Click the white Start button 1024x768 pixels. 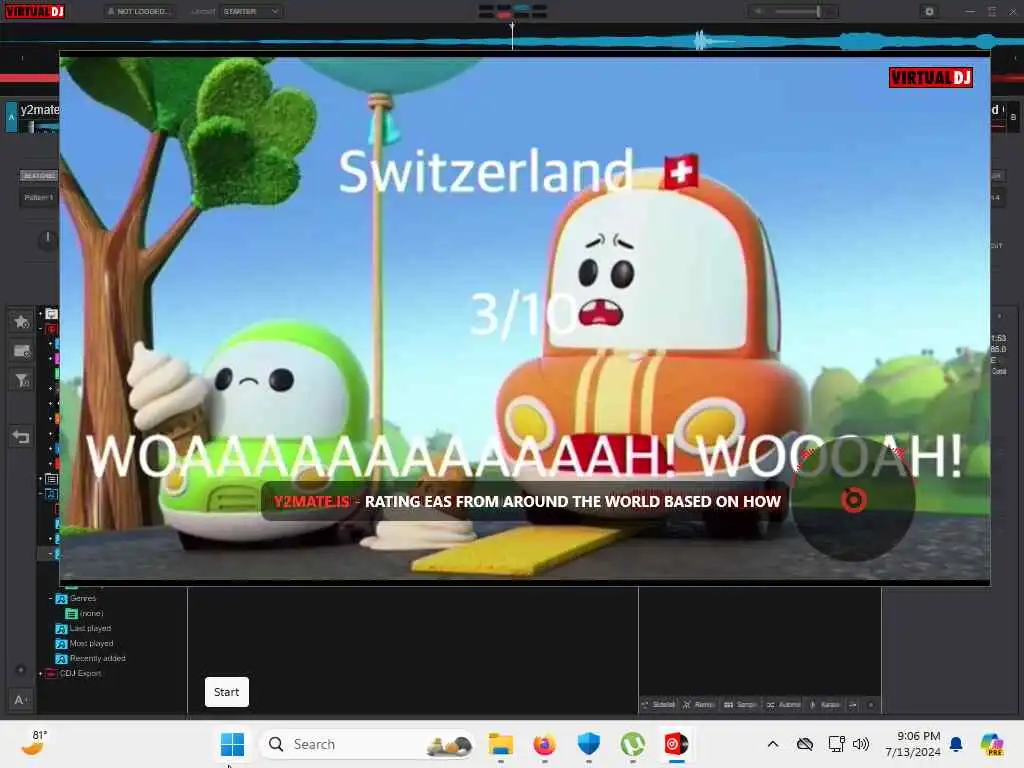coord(227,692)
